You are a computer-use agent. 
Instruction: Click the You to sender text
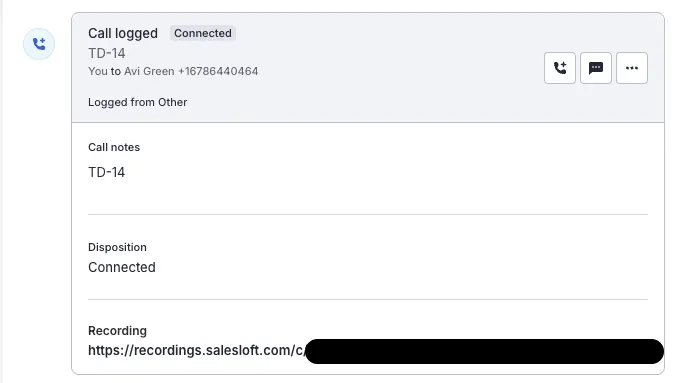[104, 71]
